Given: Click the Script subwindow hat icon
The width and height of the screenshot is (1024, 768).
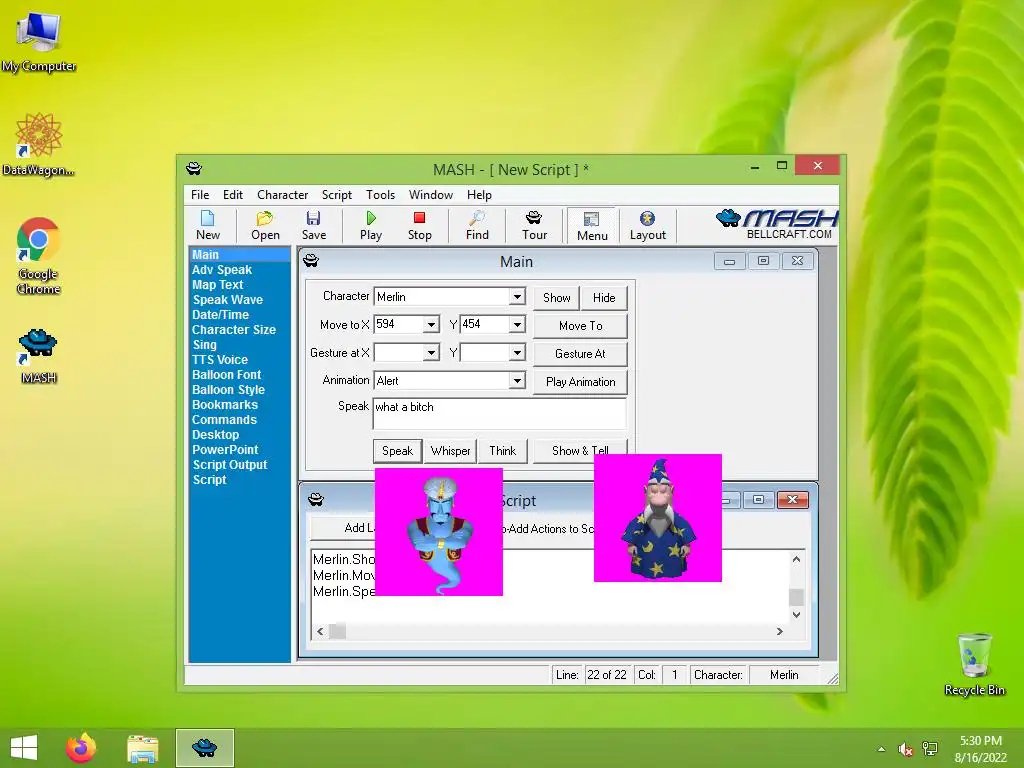Looking at the screenshot, I should (316, 500).
